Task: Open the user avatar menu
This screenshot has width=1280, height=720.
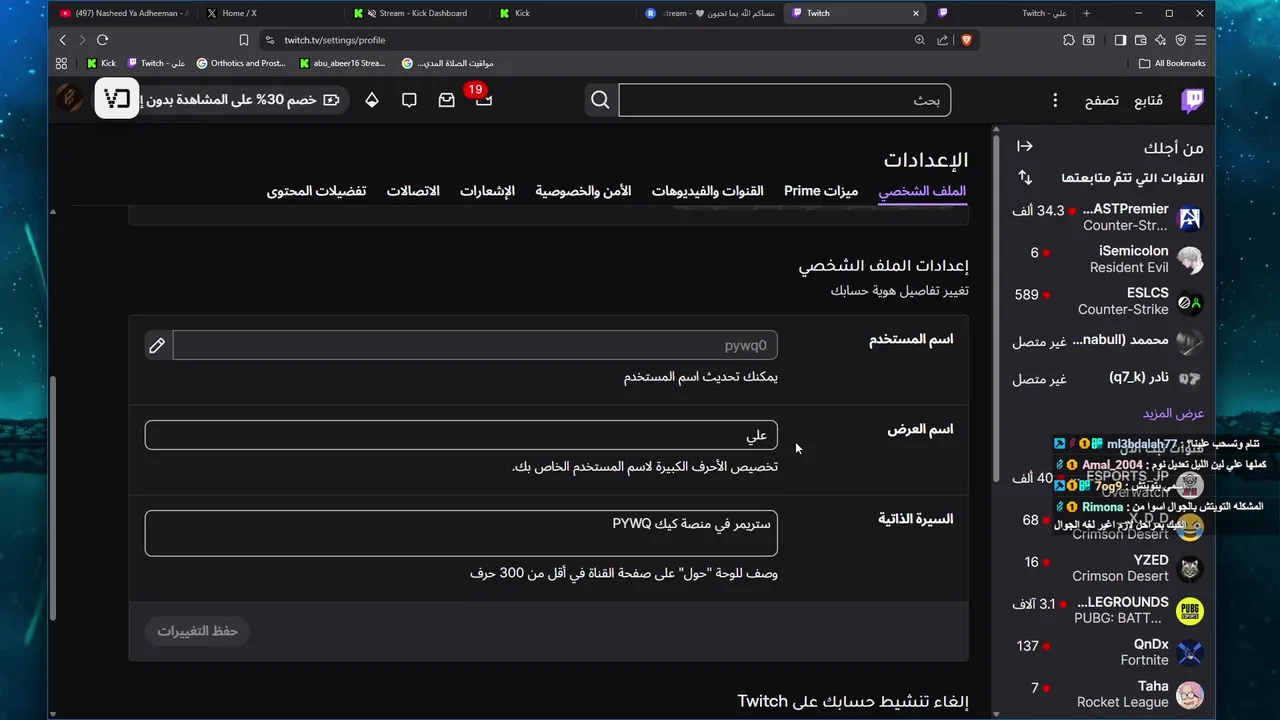Action: point(69,99)
